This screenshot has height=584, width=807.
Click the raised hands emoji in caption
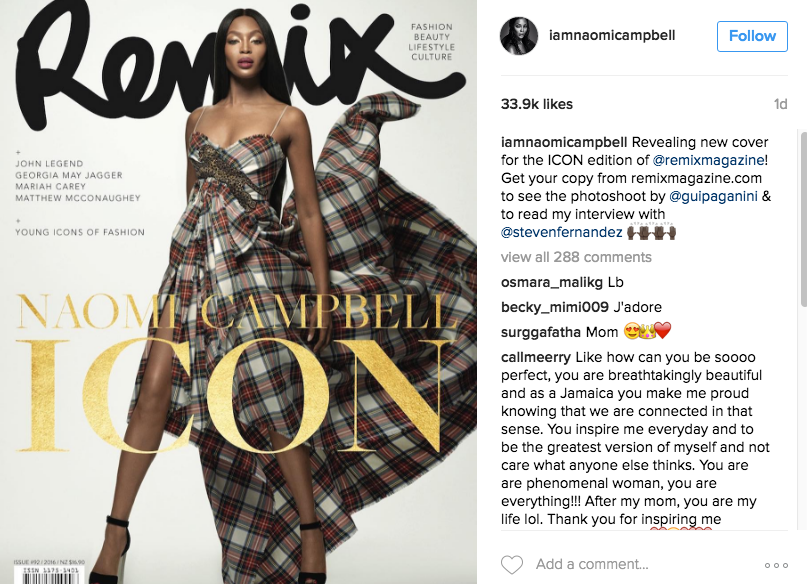pos(651,232)
